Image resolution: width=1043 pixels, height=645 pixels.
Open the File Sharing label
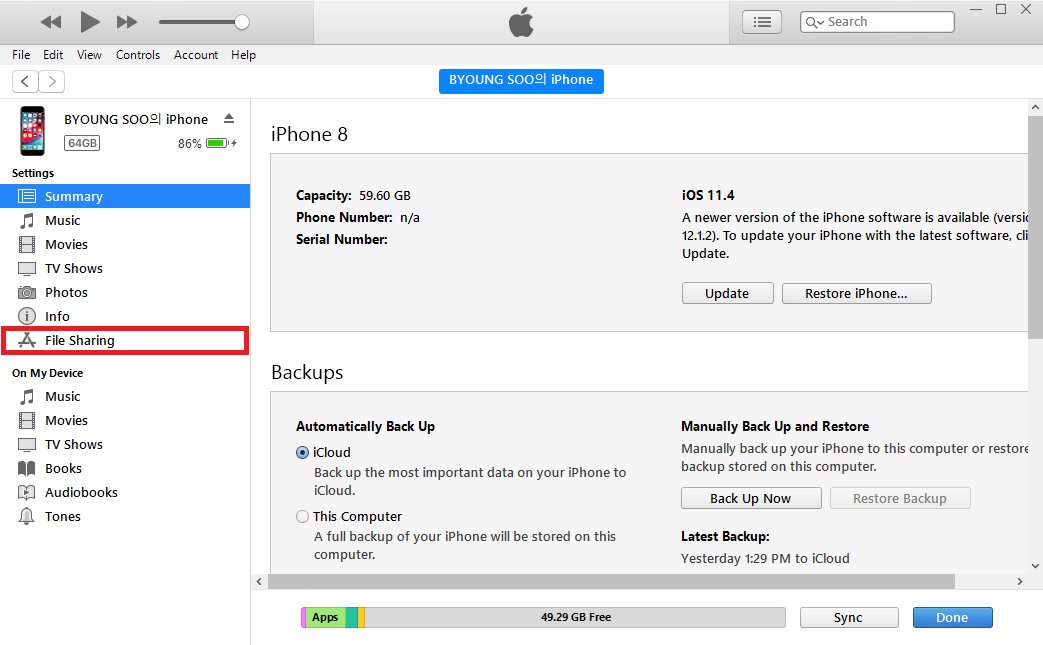[x=80, y=340]
